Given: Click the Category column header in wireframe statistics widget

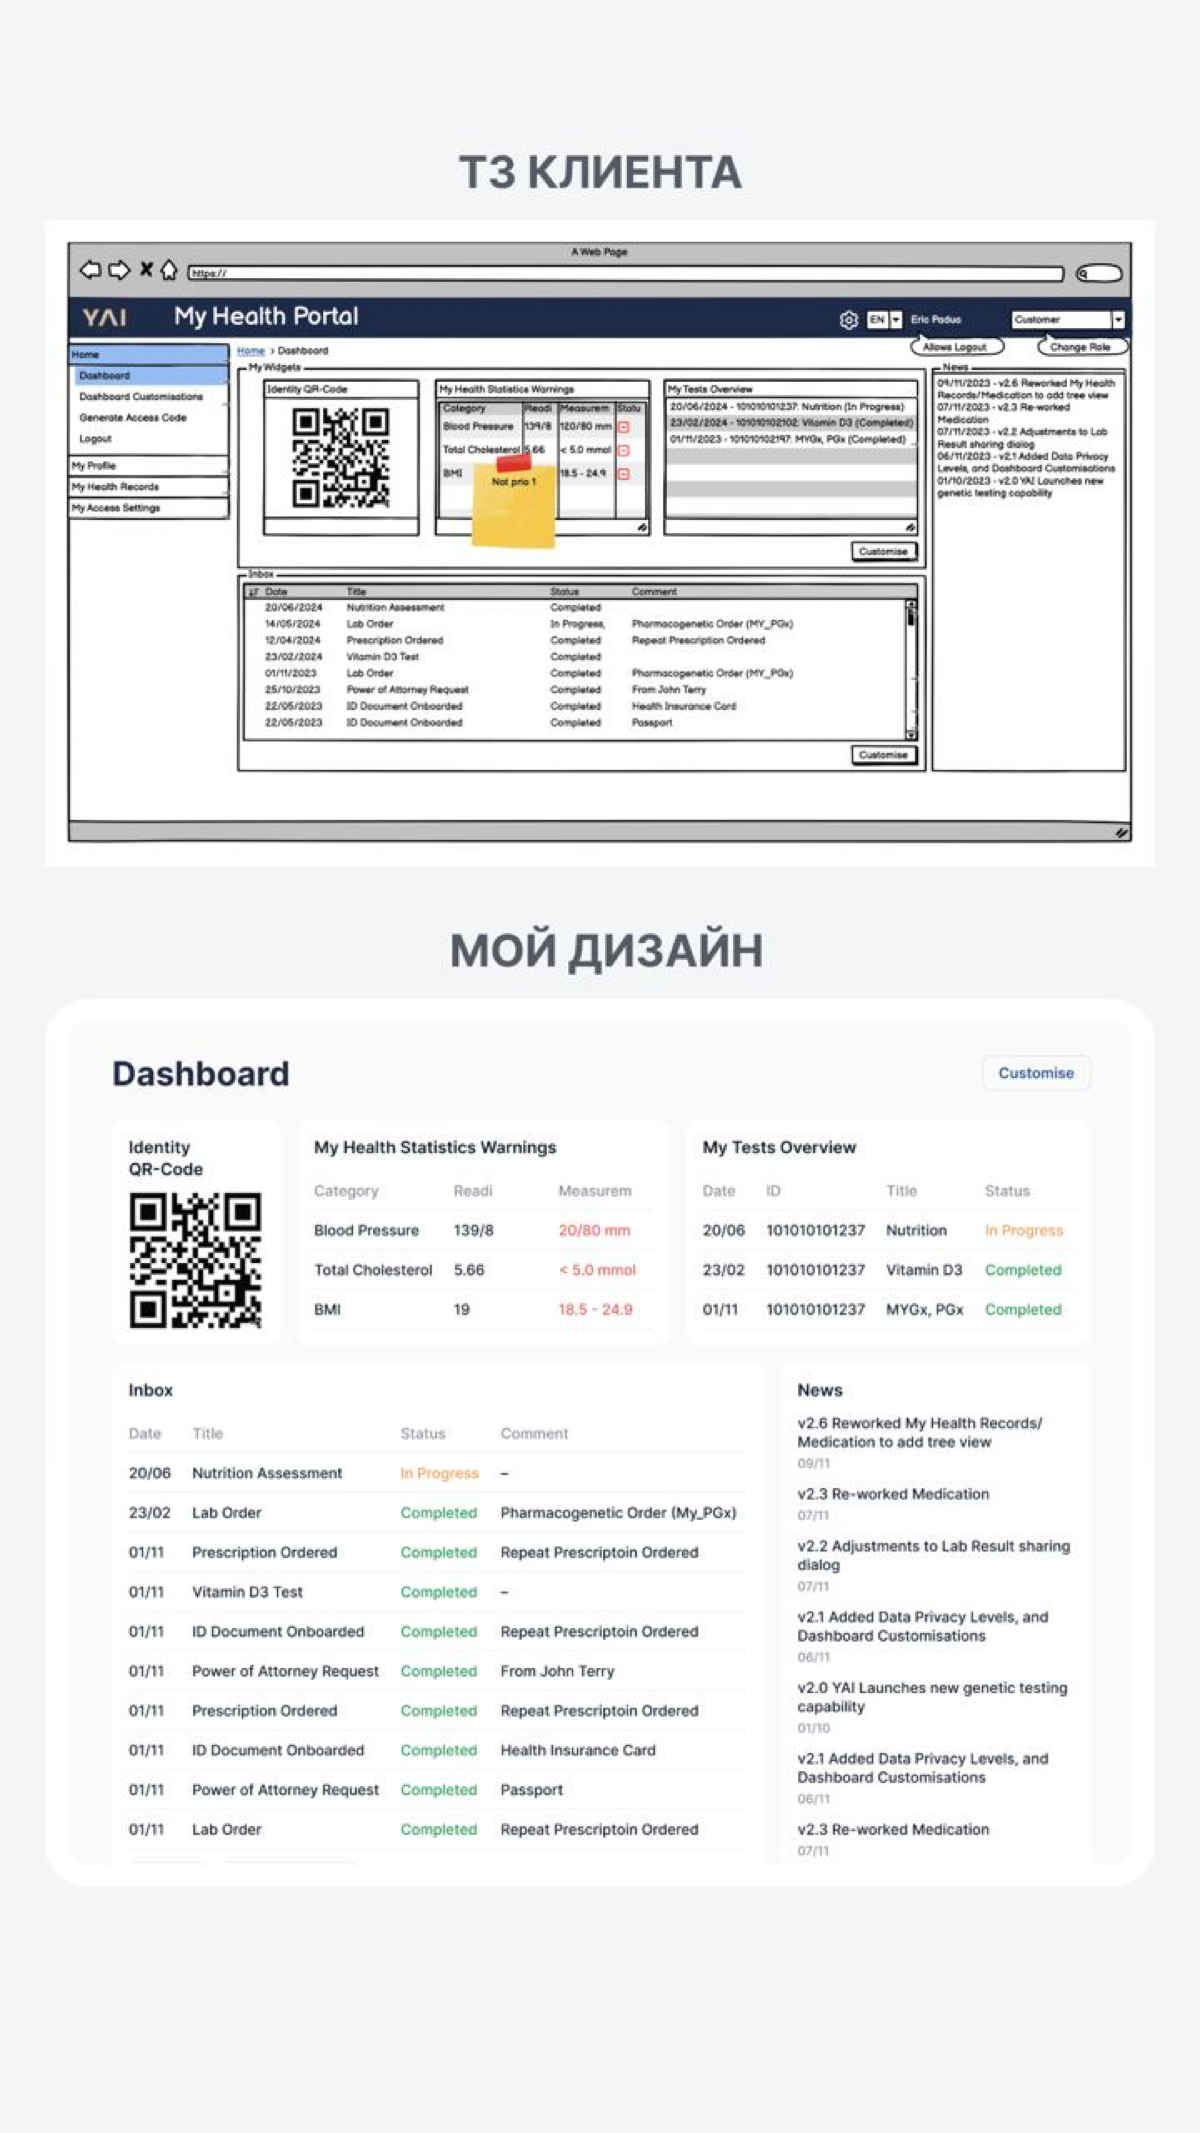Looking at the screenshot, I should pos(479,408).
